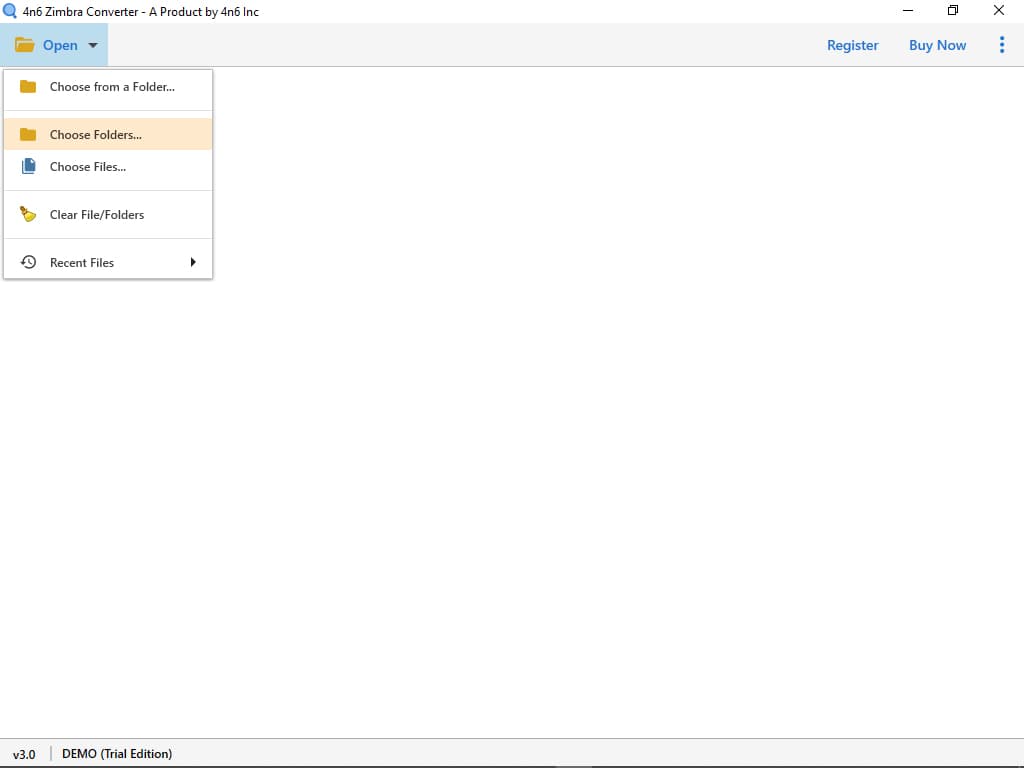Expand the Open dropdown arrow
The image size is (1024, 768).
tap(90, 45)
